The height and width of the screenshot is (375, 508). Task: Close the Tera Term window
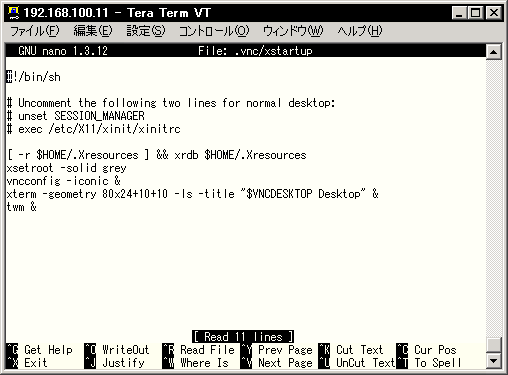(x=493, y=13)
